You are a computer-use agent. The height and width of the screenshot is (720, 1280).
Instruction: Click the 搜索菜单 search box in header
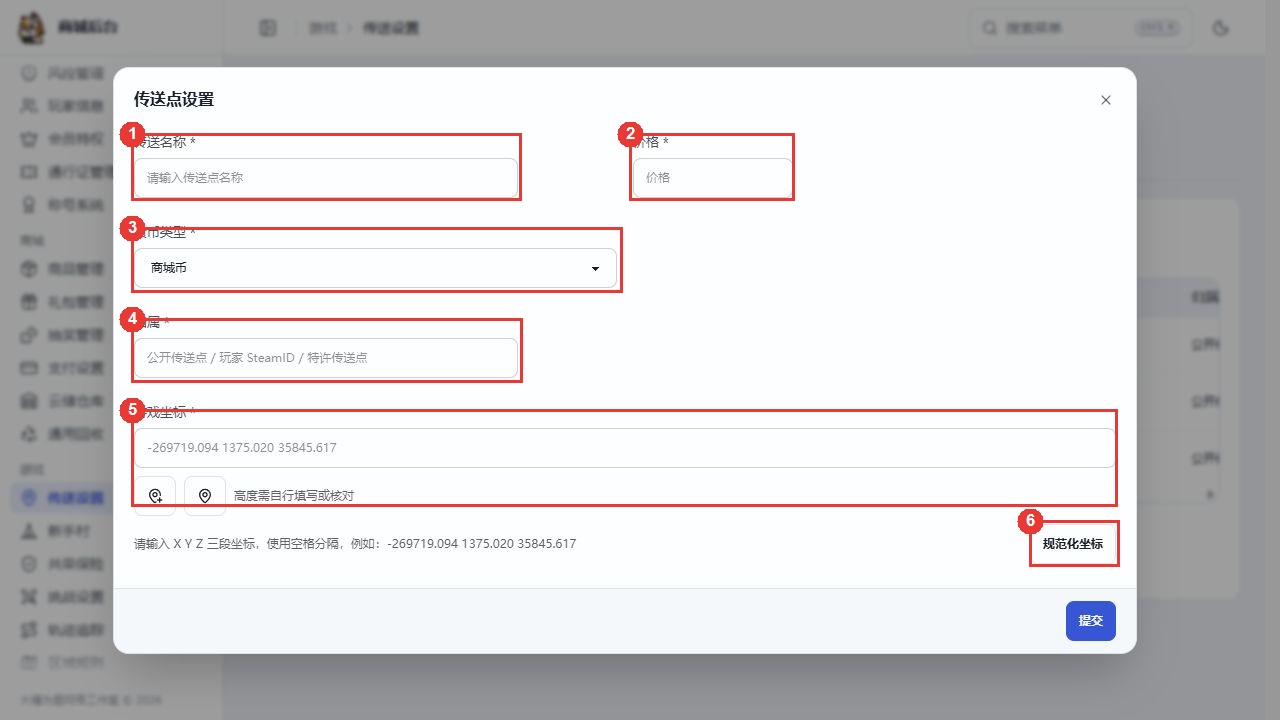coord(1081,28)
